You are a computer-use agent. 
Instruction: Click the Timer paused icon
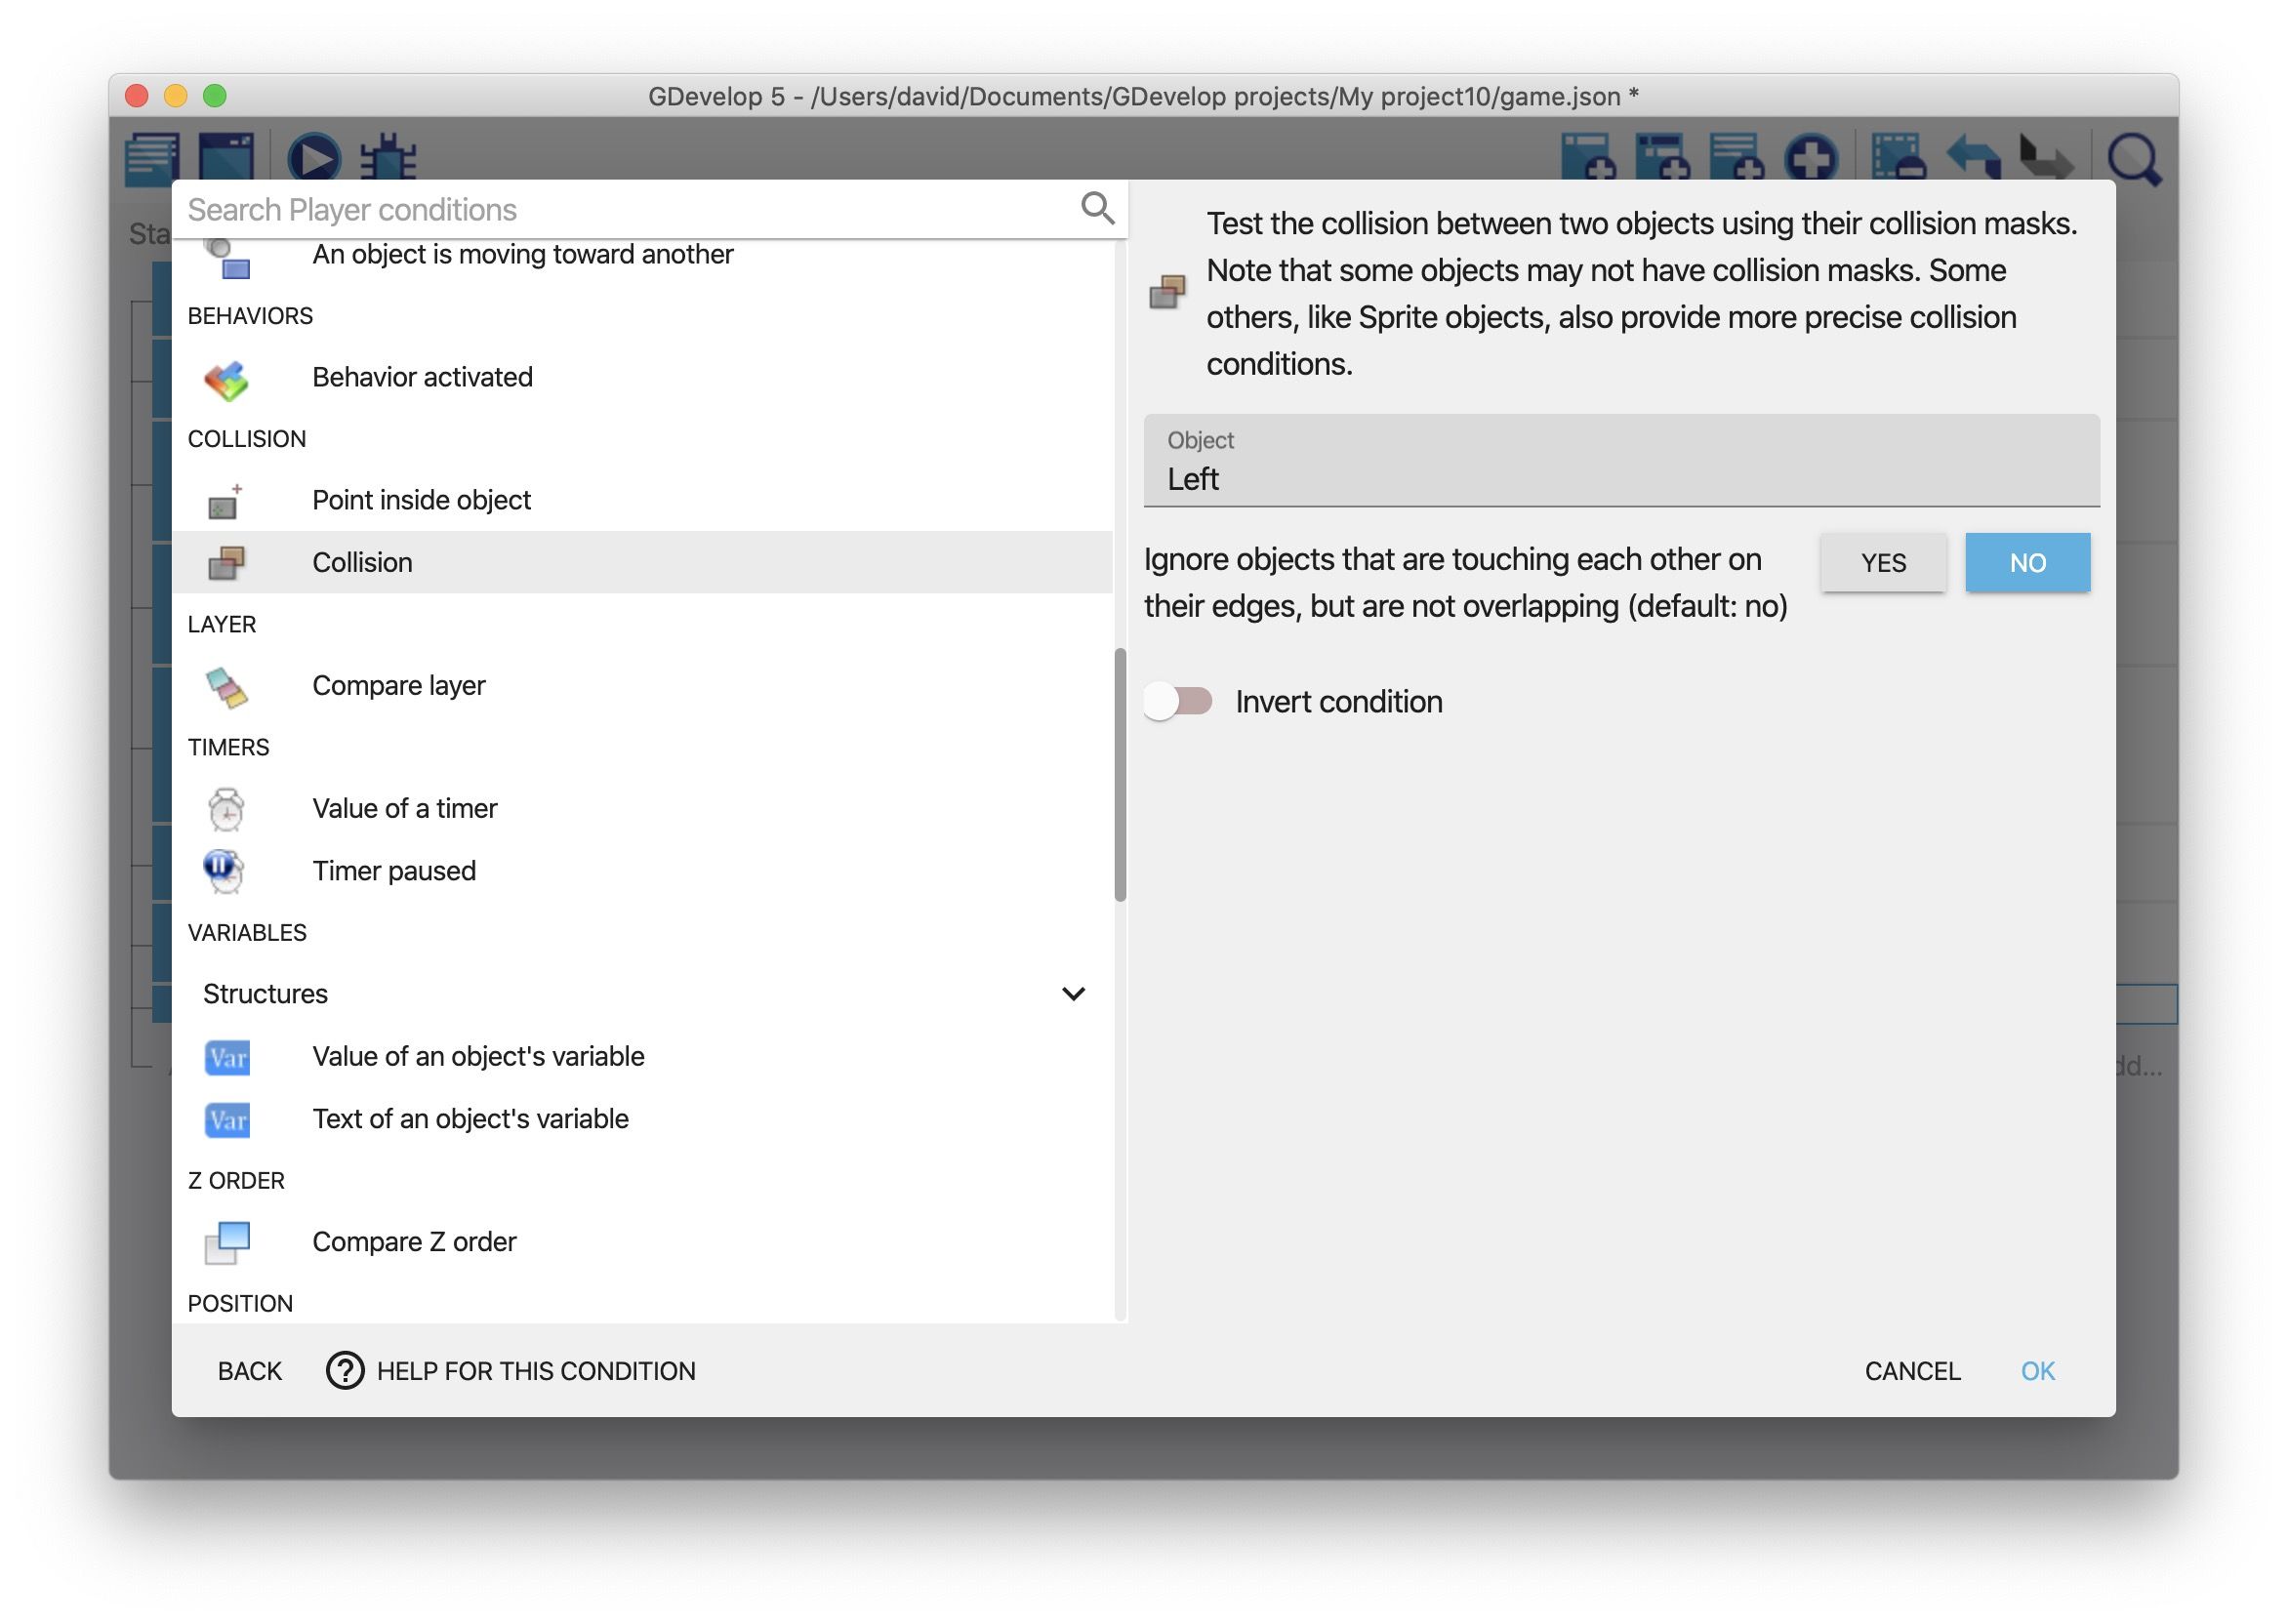(x=224, y=870)
